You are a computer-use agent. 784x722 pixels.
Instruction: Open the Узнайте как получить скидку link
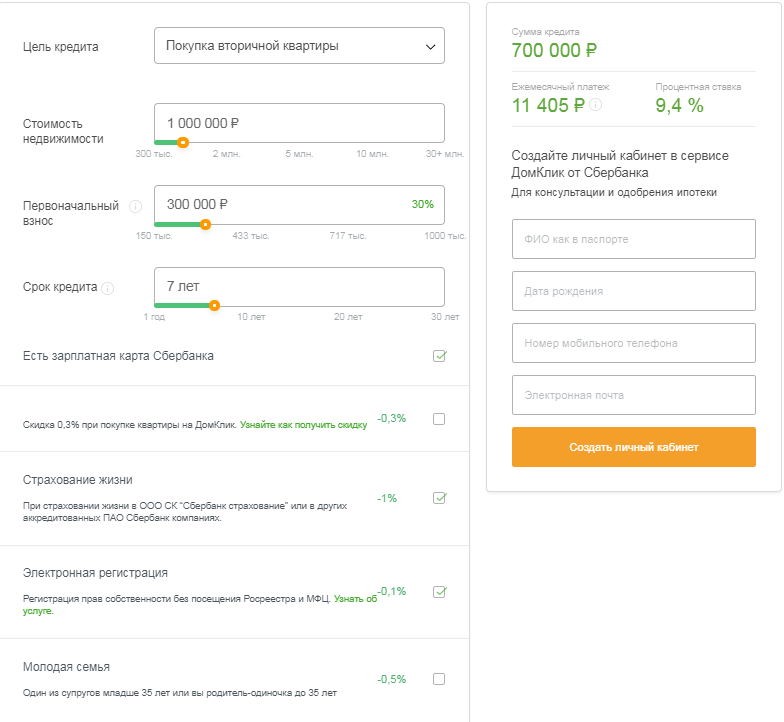(x=303, y=425)
